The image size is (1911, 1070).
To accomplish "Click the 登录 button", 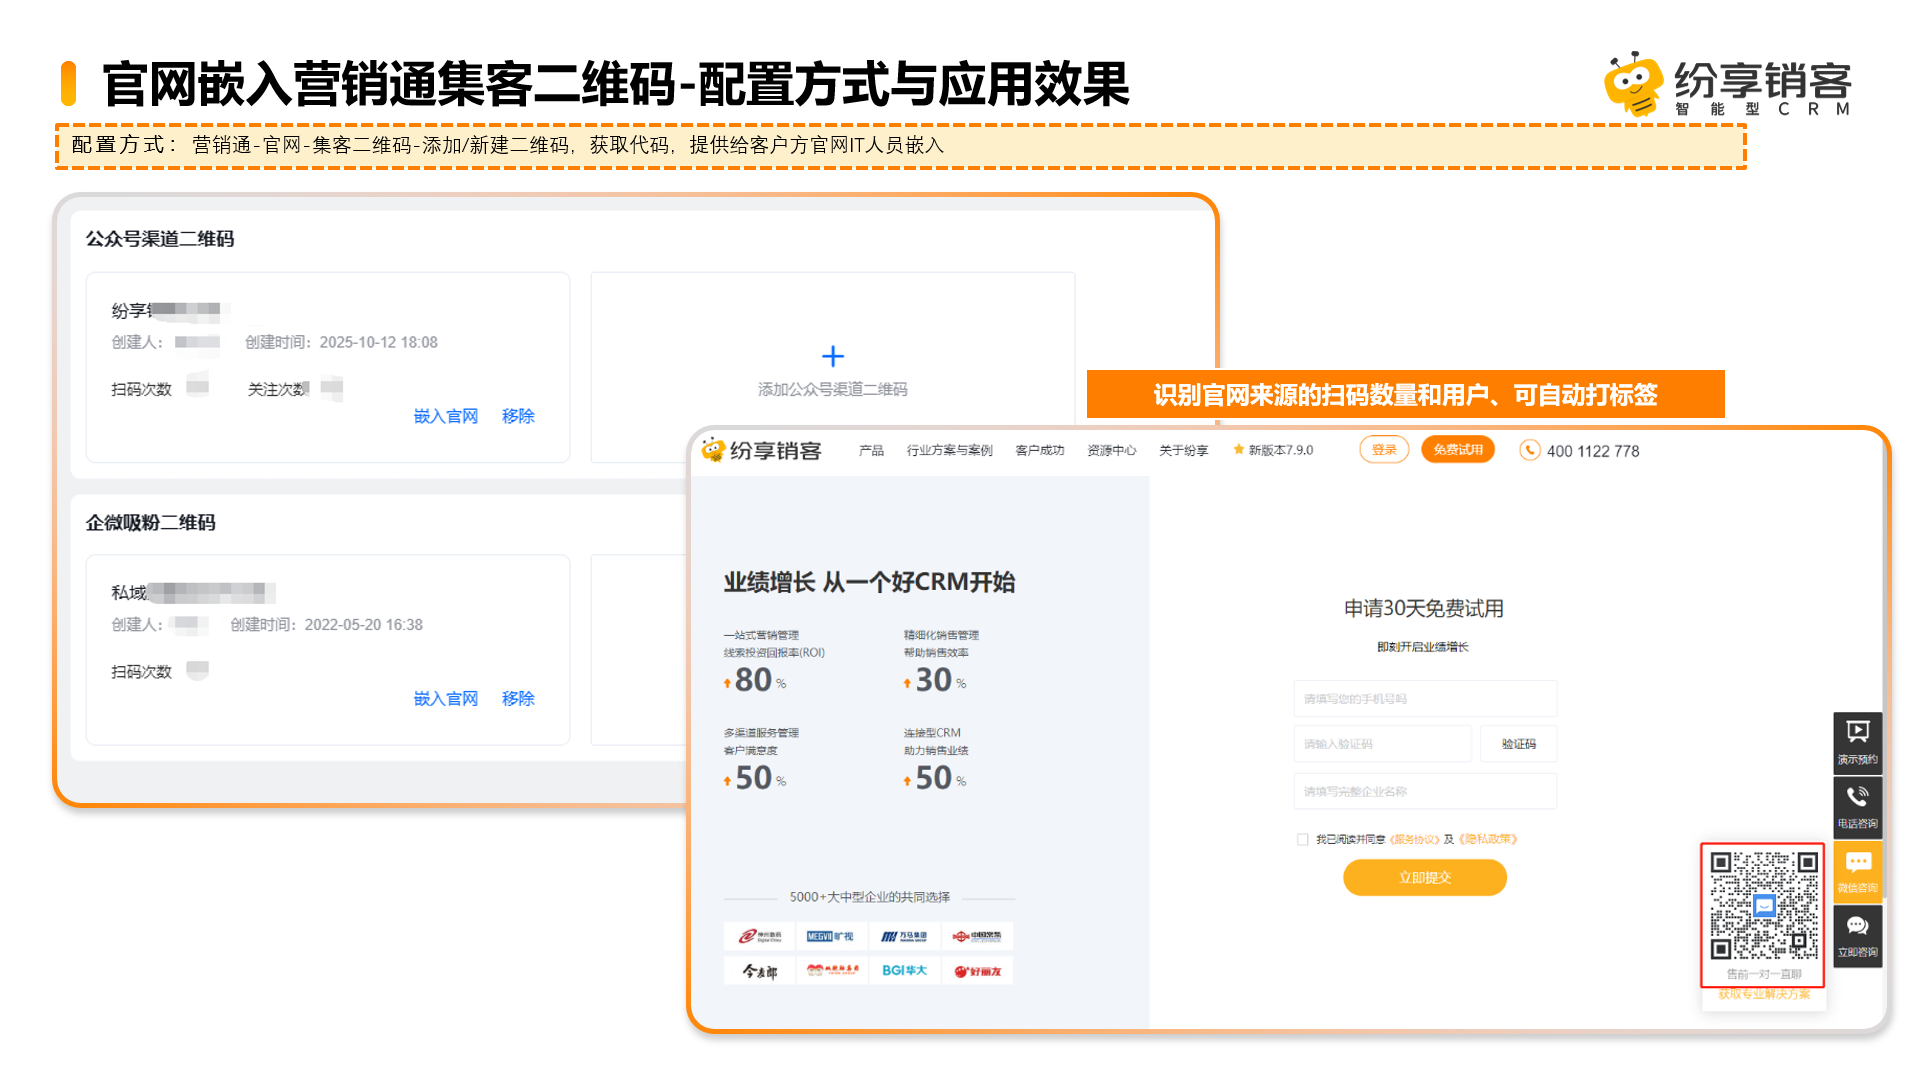I will [1384, 450].
